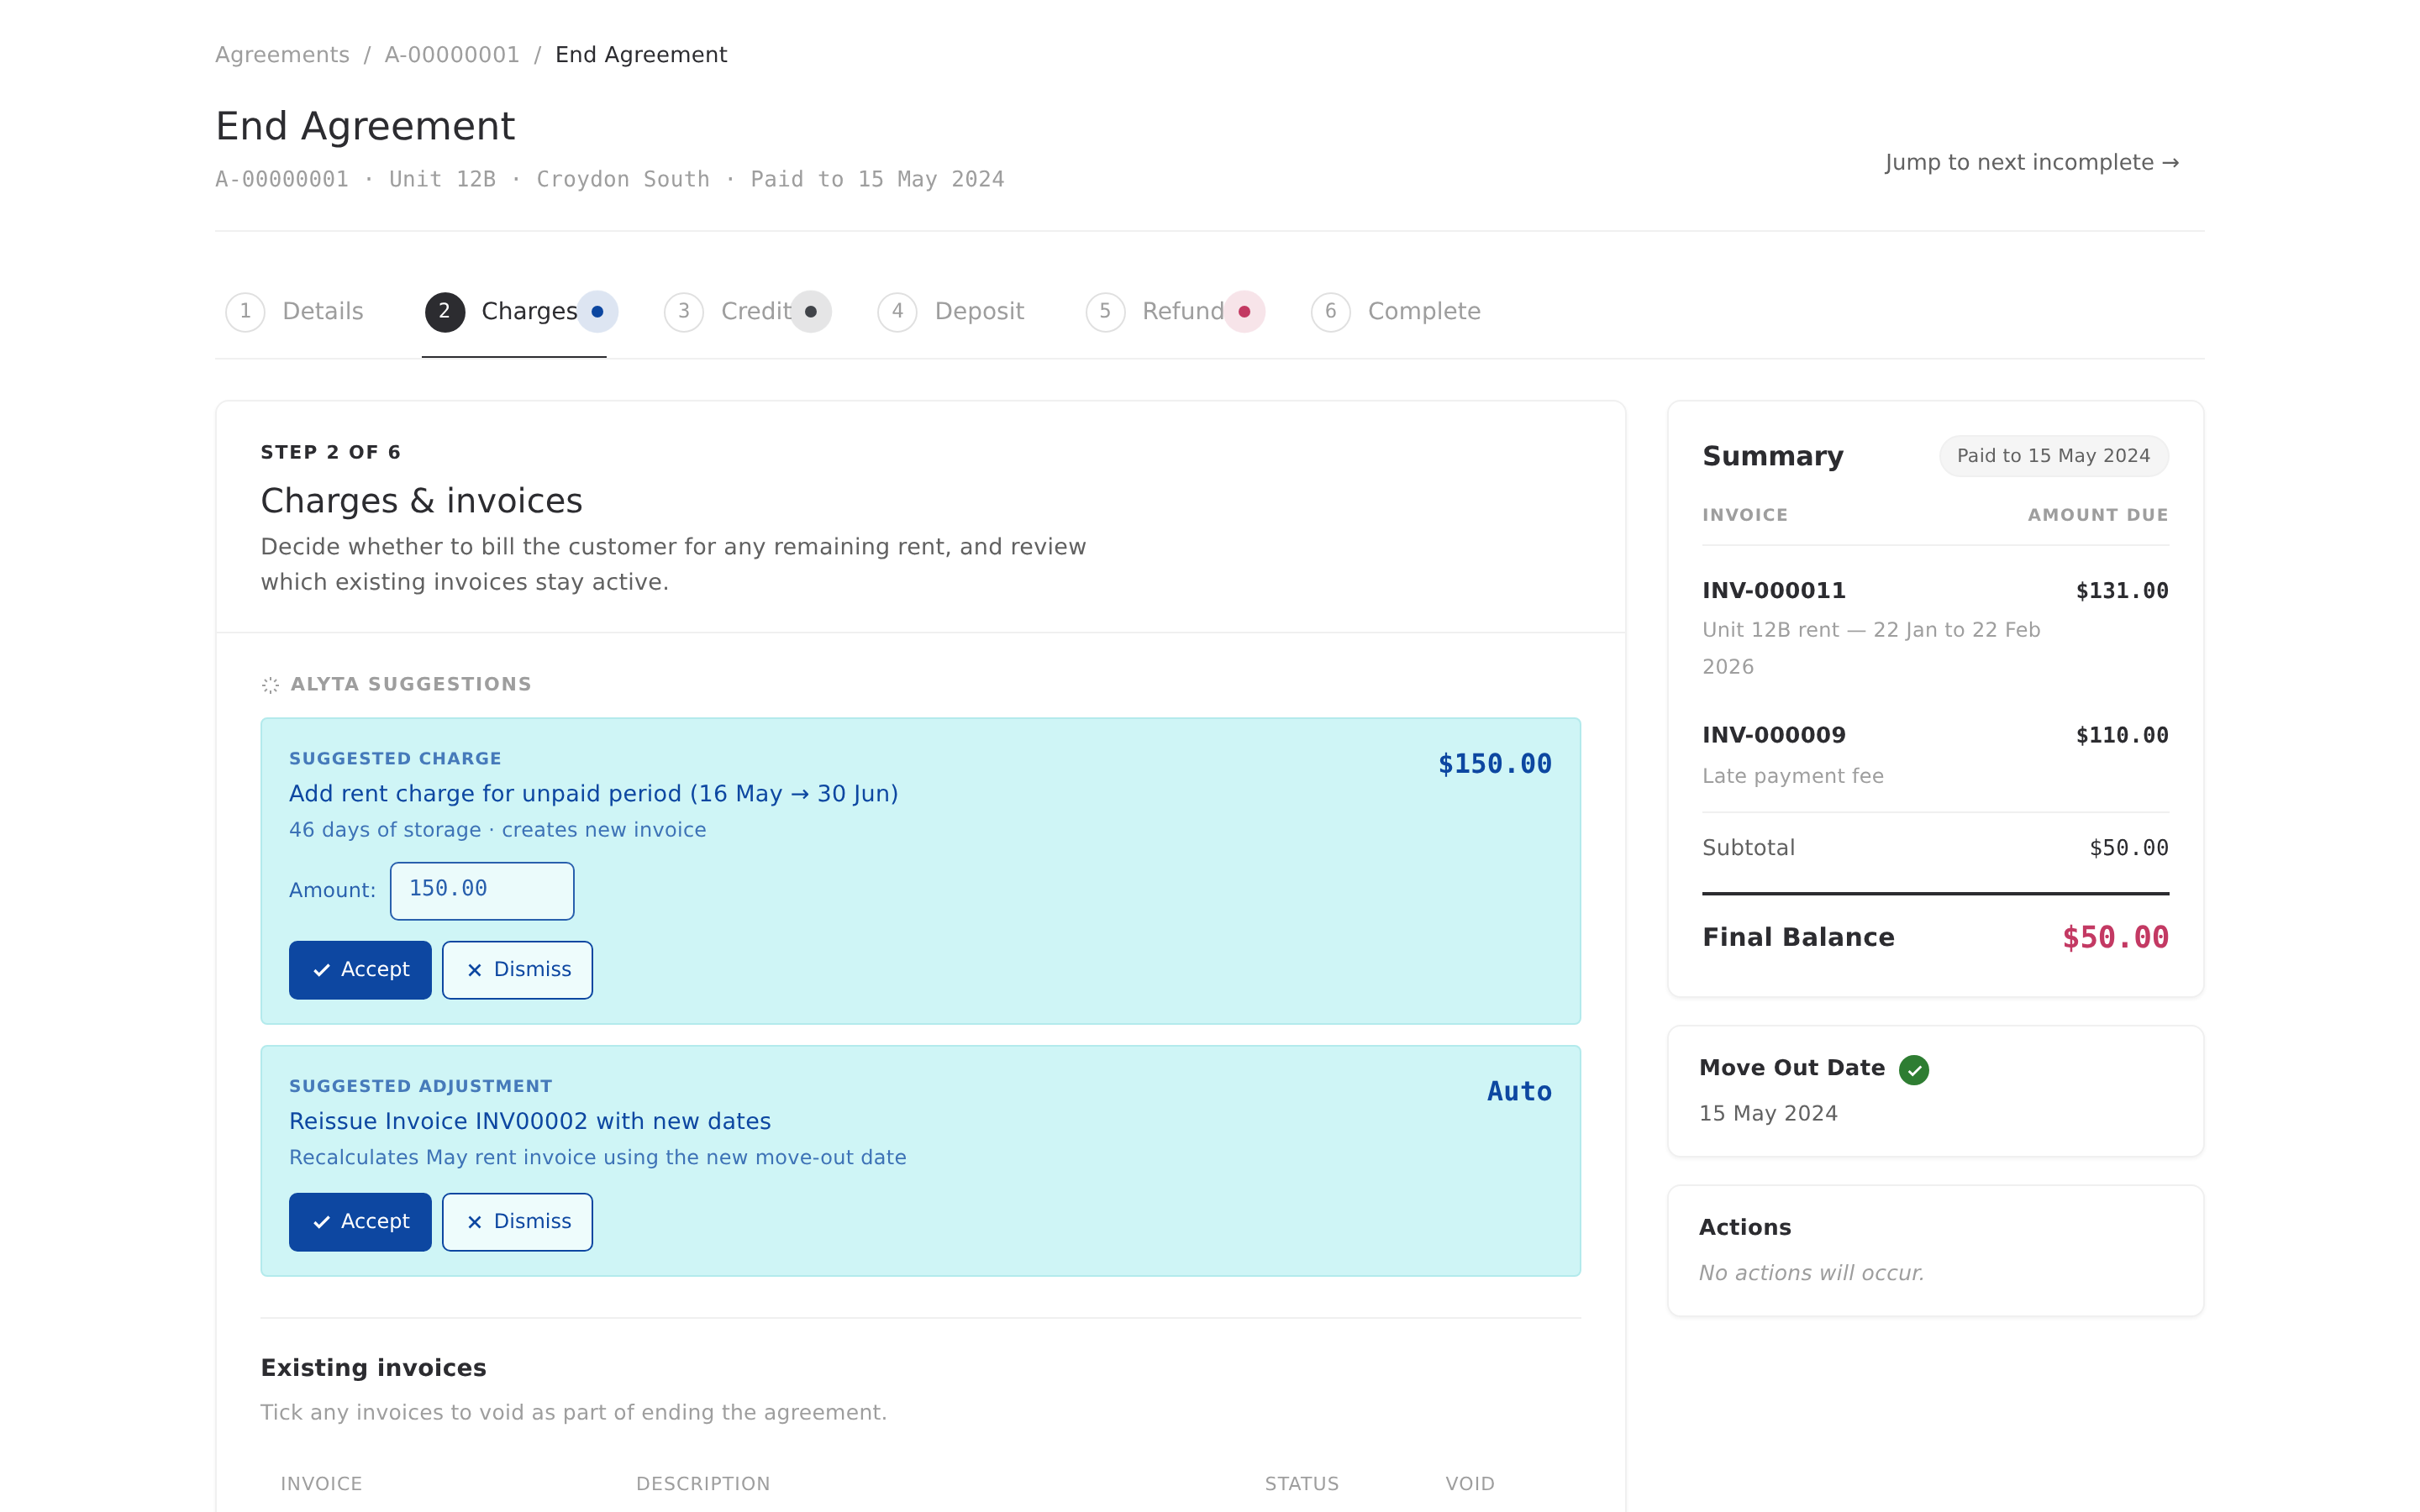Click the grey status dot beside Credit
The image size is (2420, 1512).
tap(811, 312)
